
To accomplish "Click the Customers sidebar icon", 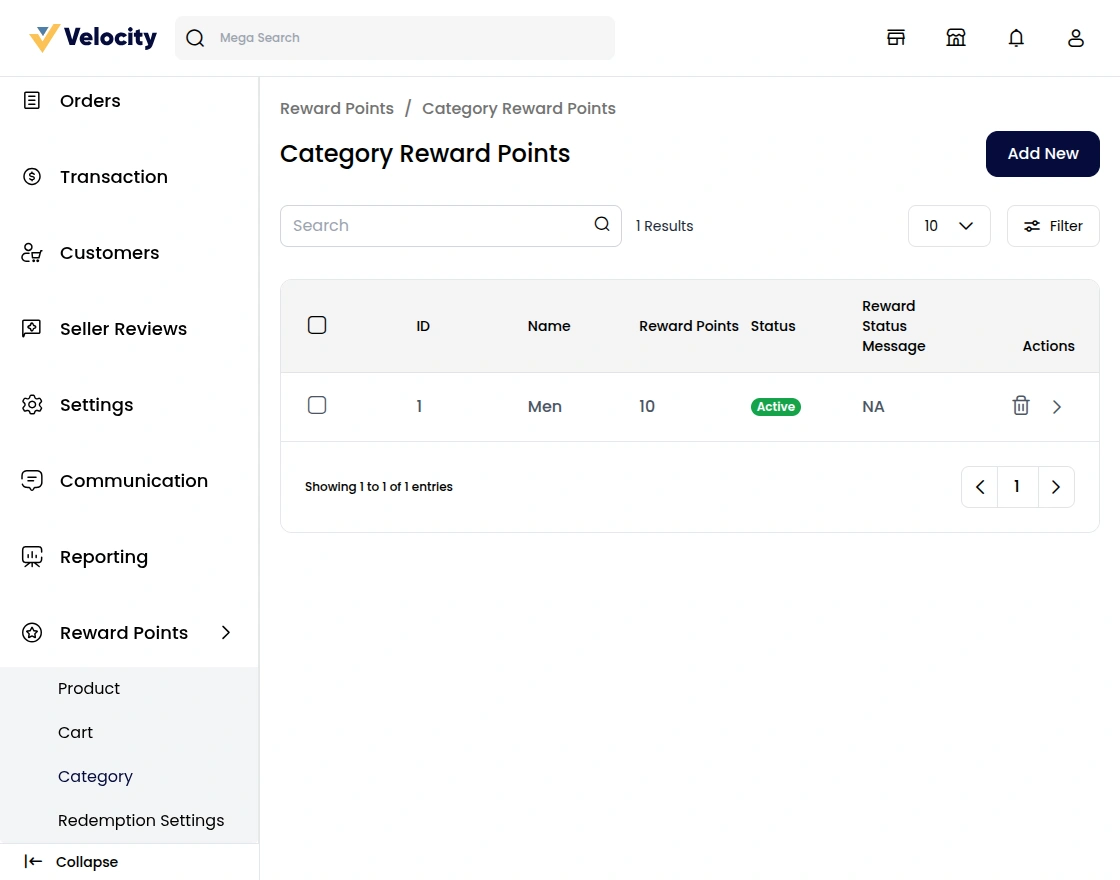I will click(x=31, y=253).
